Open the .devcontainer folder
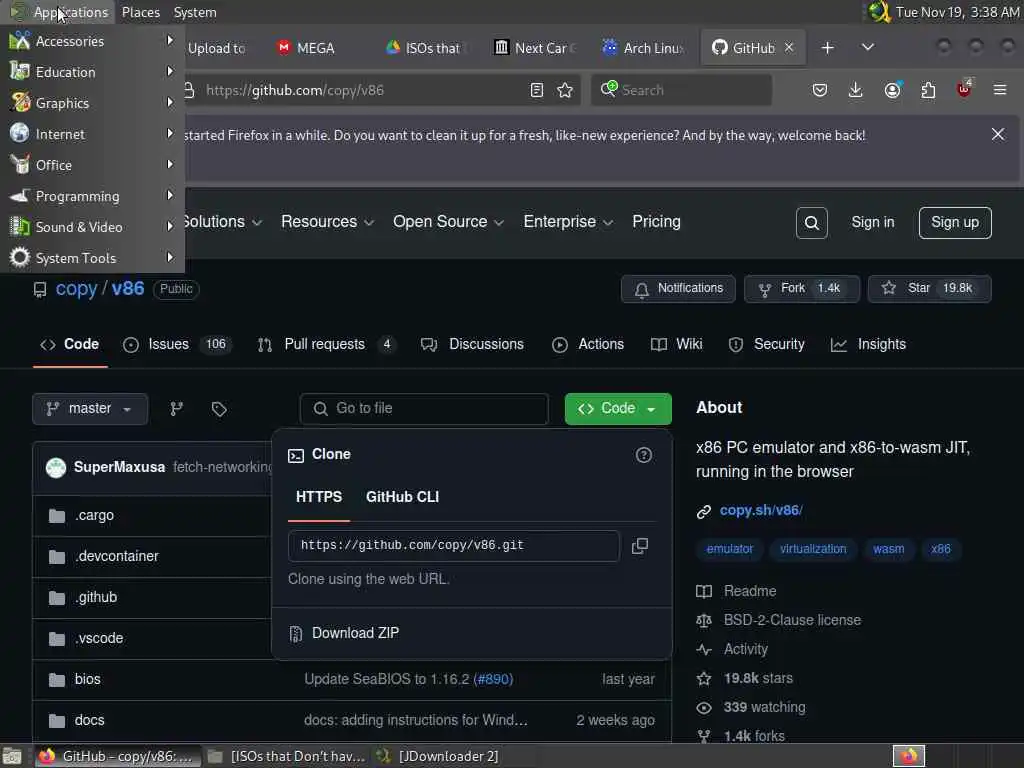The height and width of the screenshot is (768, 1024). (116, 556)
